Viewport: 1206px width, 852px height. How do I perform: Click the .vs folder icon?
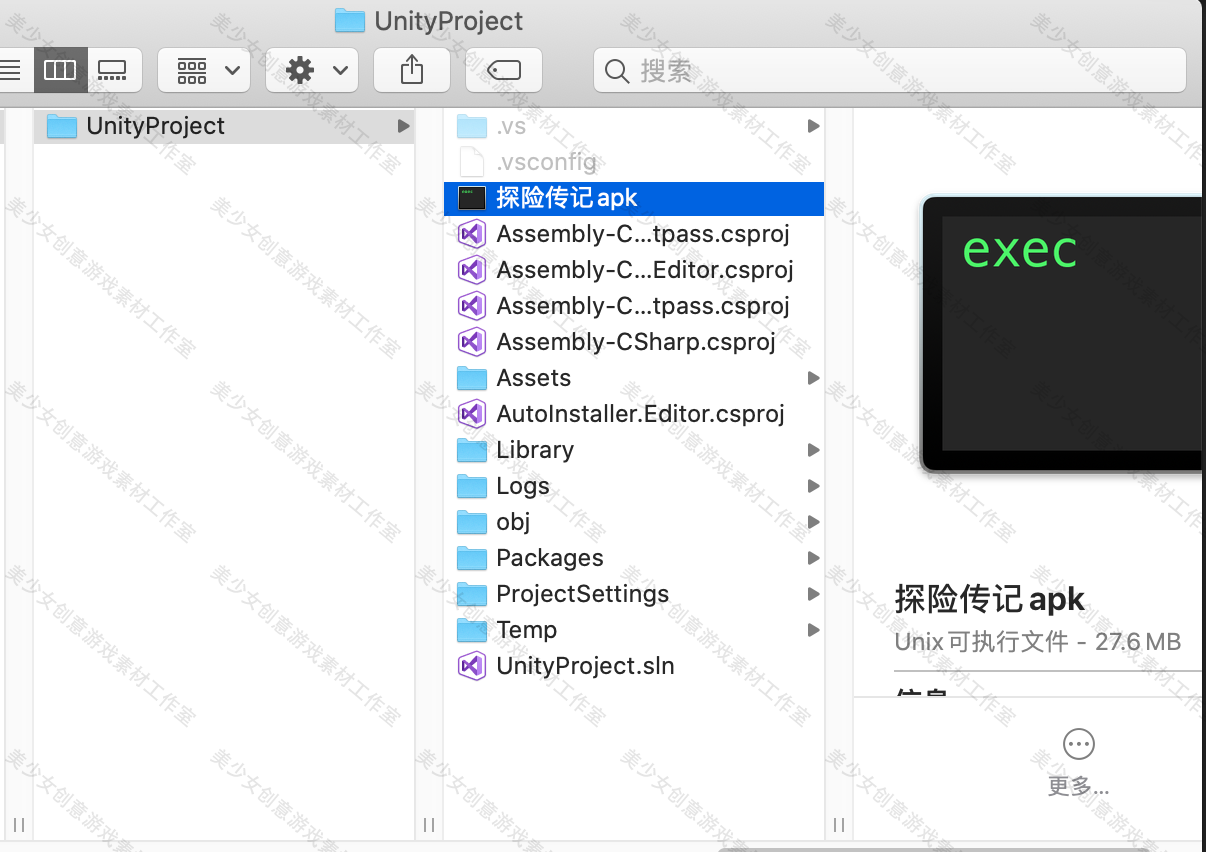point(472,126)
